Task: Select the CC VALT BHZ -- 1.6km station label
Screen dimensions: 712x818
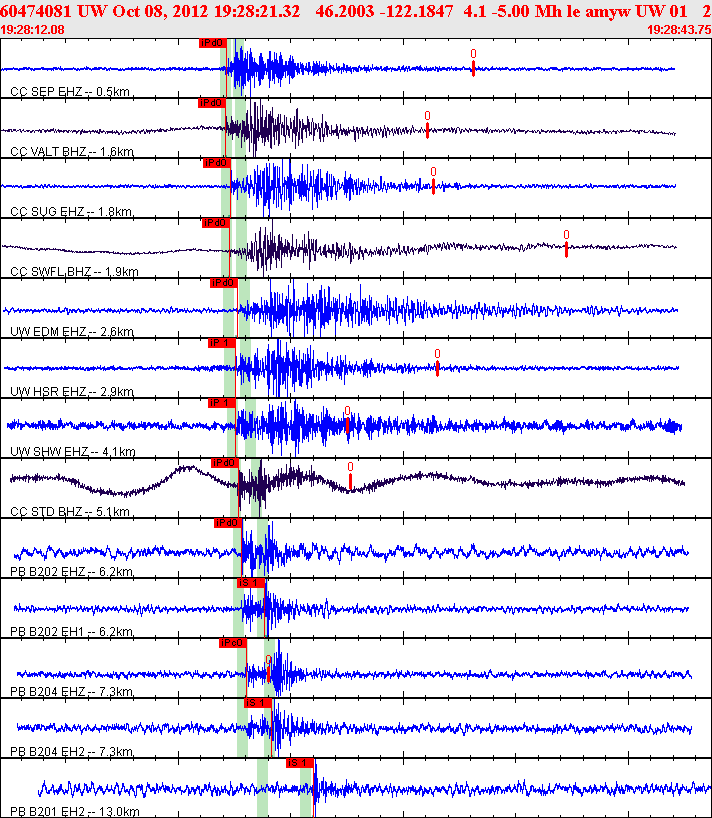Action: 72,152
